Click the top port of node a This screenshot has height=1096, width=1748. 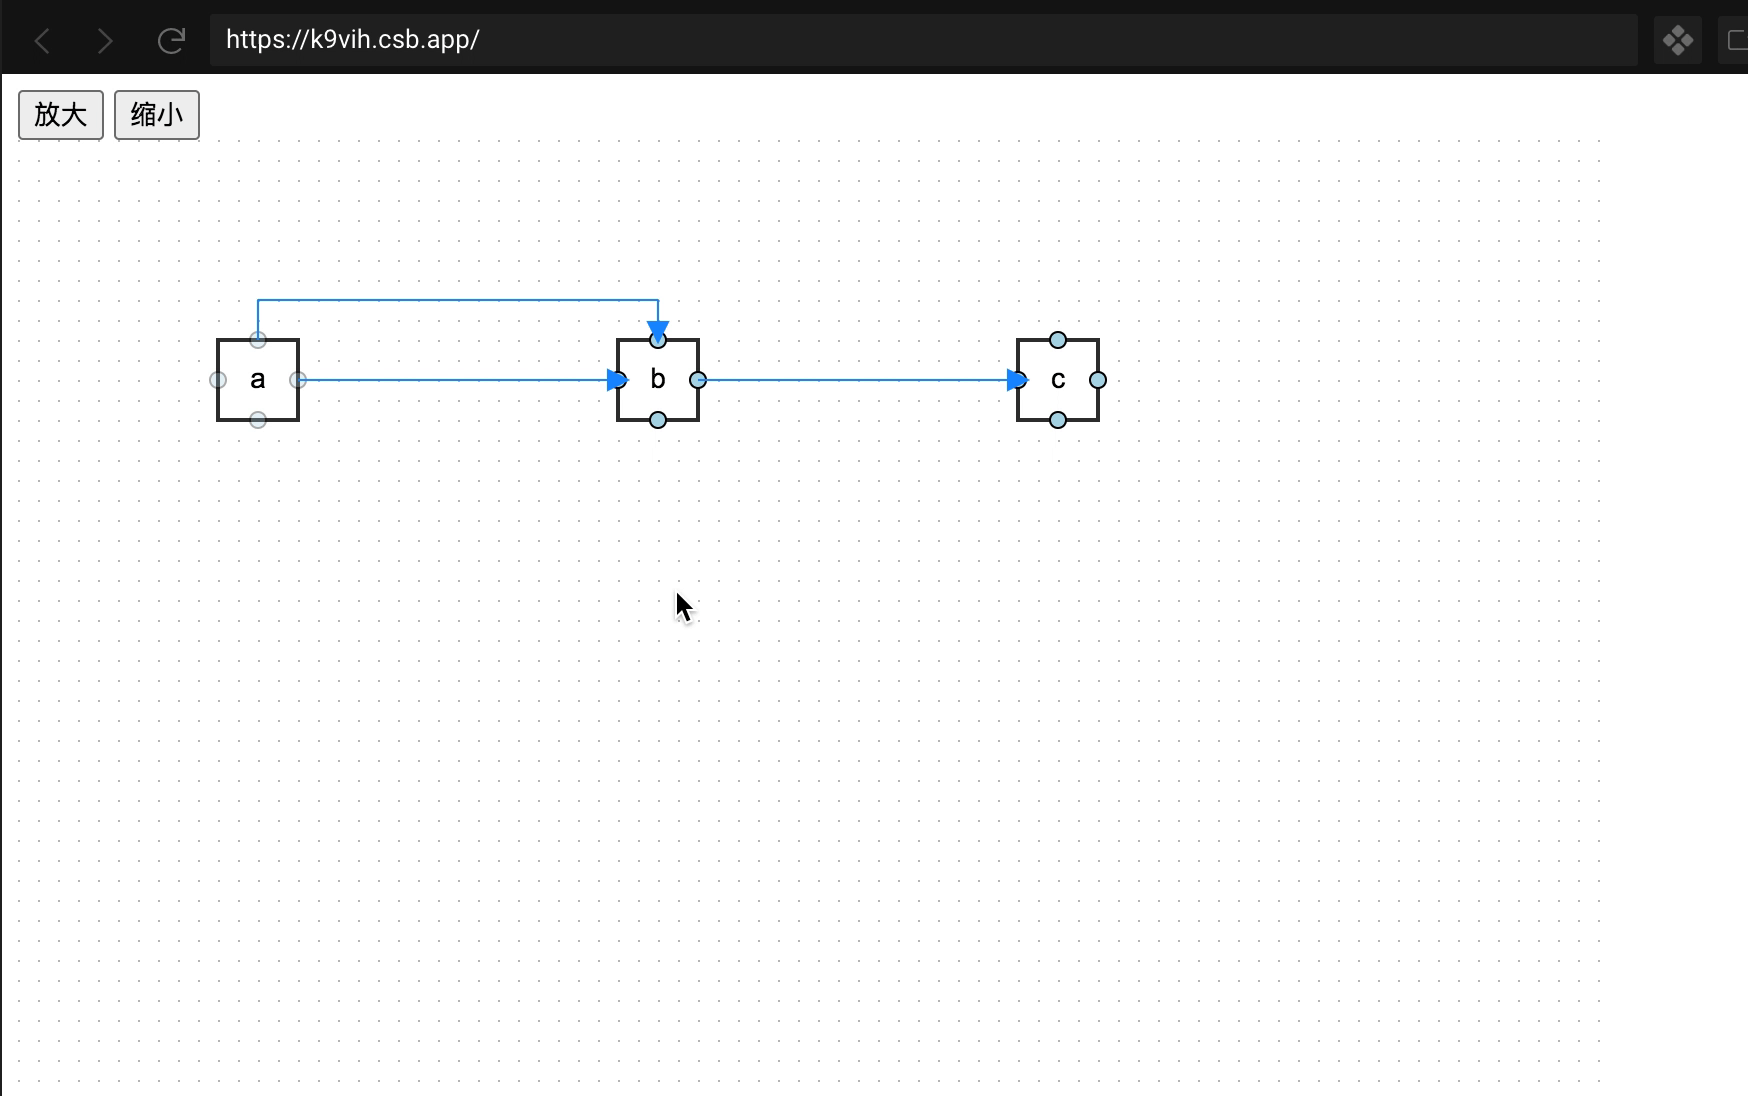click(x=258, y=340)
